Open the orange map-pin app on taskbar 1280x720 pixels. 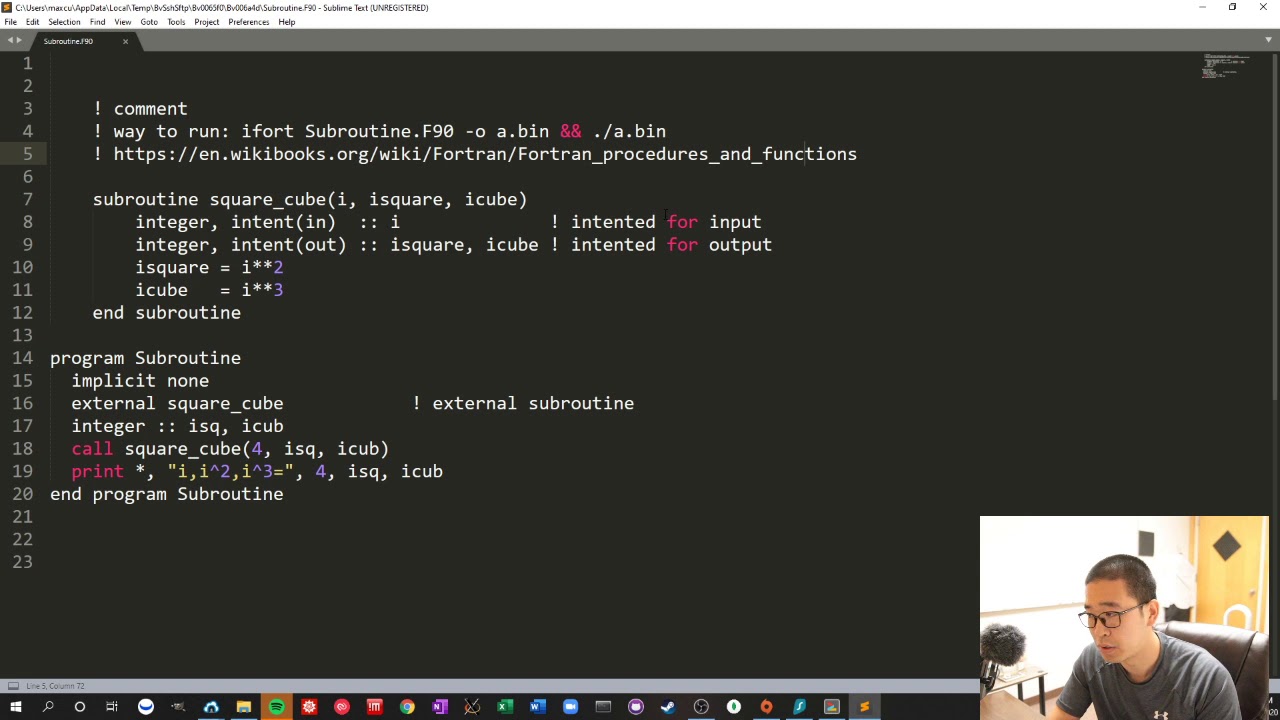(x=766, y=707)
